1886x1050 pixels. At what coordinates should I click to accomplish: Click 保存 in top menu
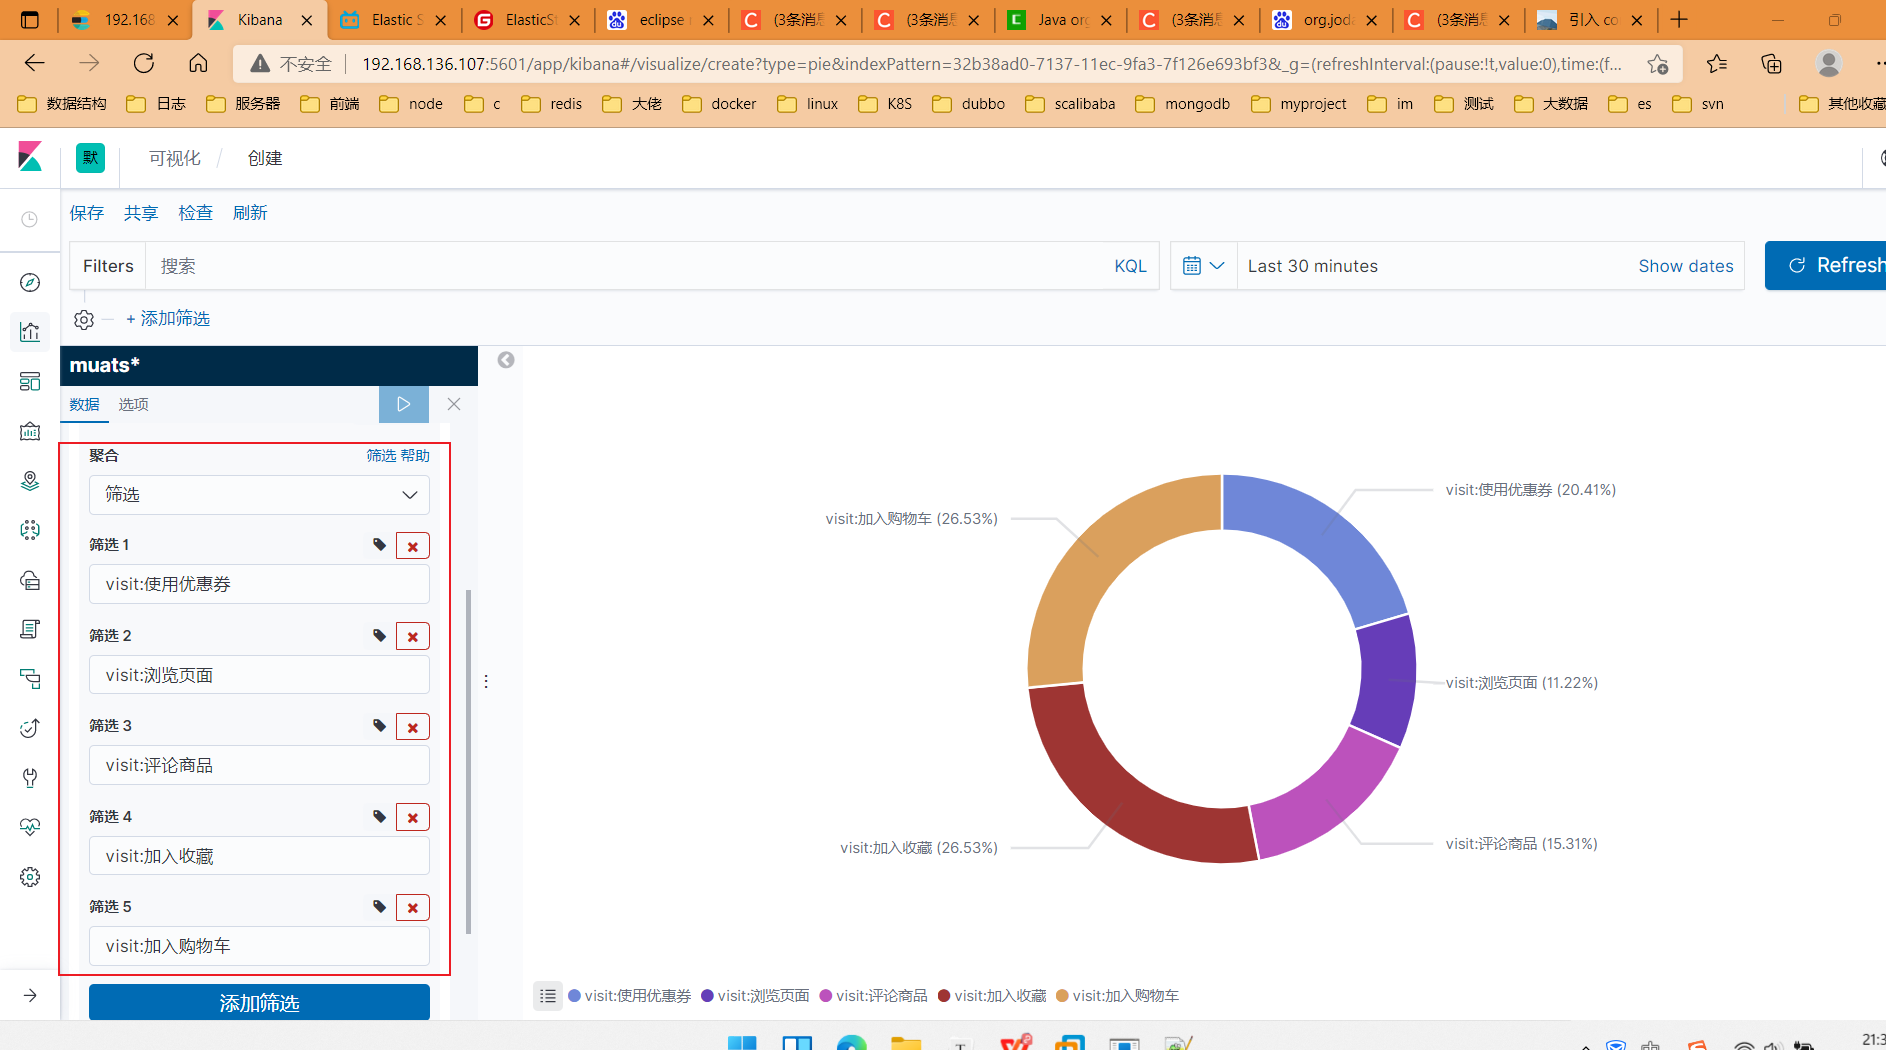tap(87, 213)
